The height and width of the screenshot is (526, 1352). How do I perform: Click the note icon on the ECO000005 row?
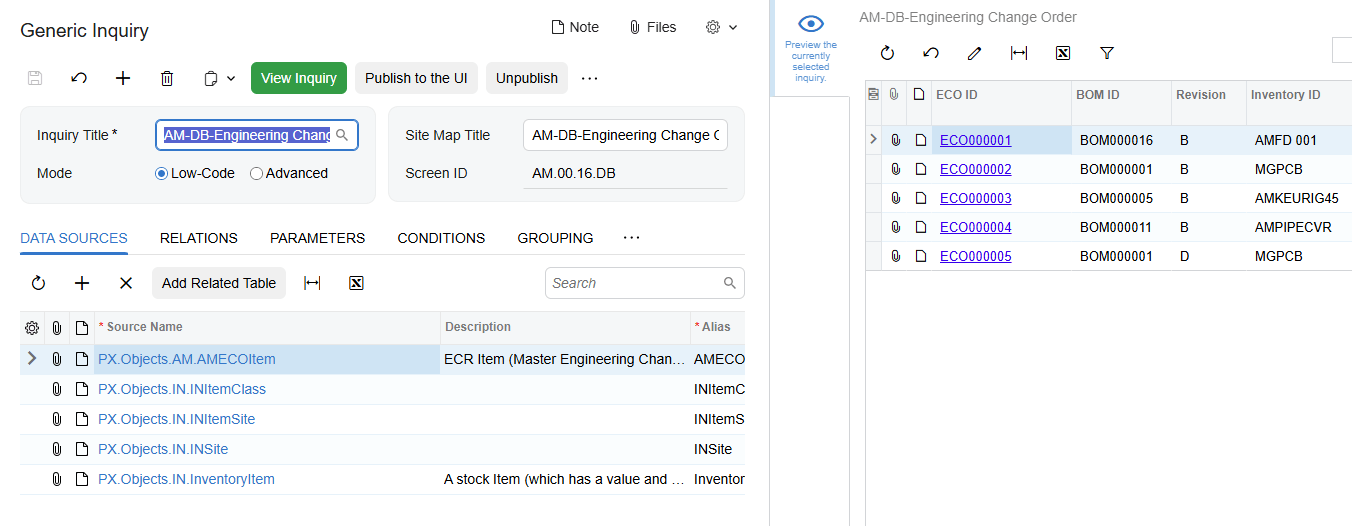pos(920,256)
